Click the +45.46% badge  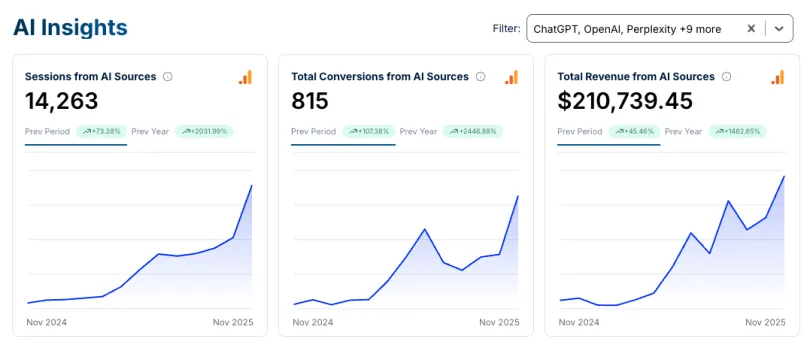634,131
